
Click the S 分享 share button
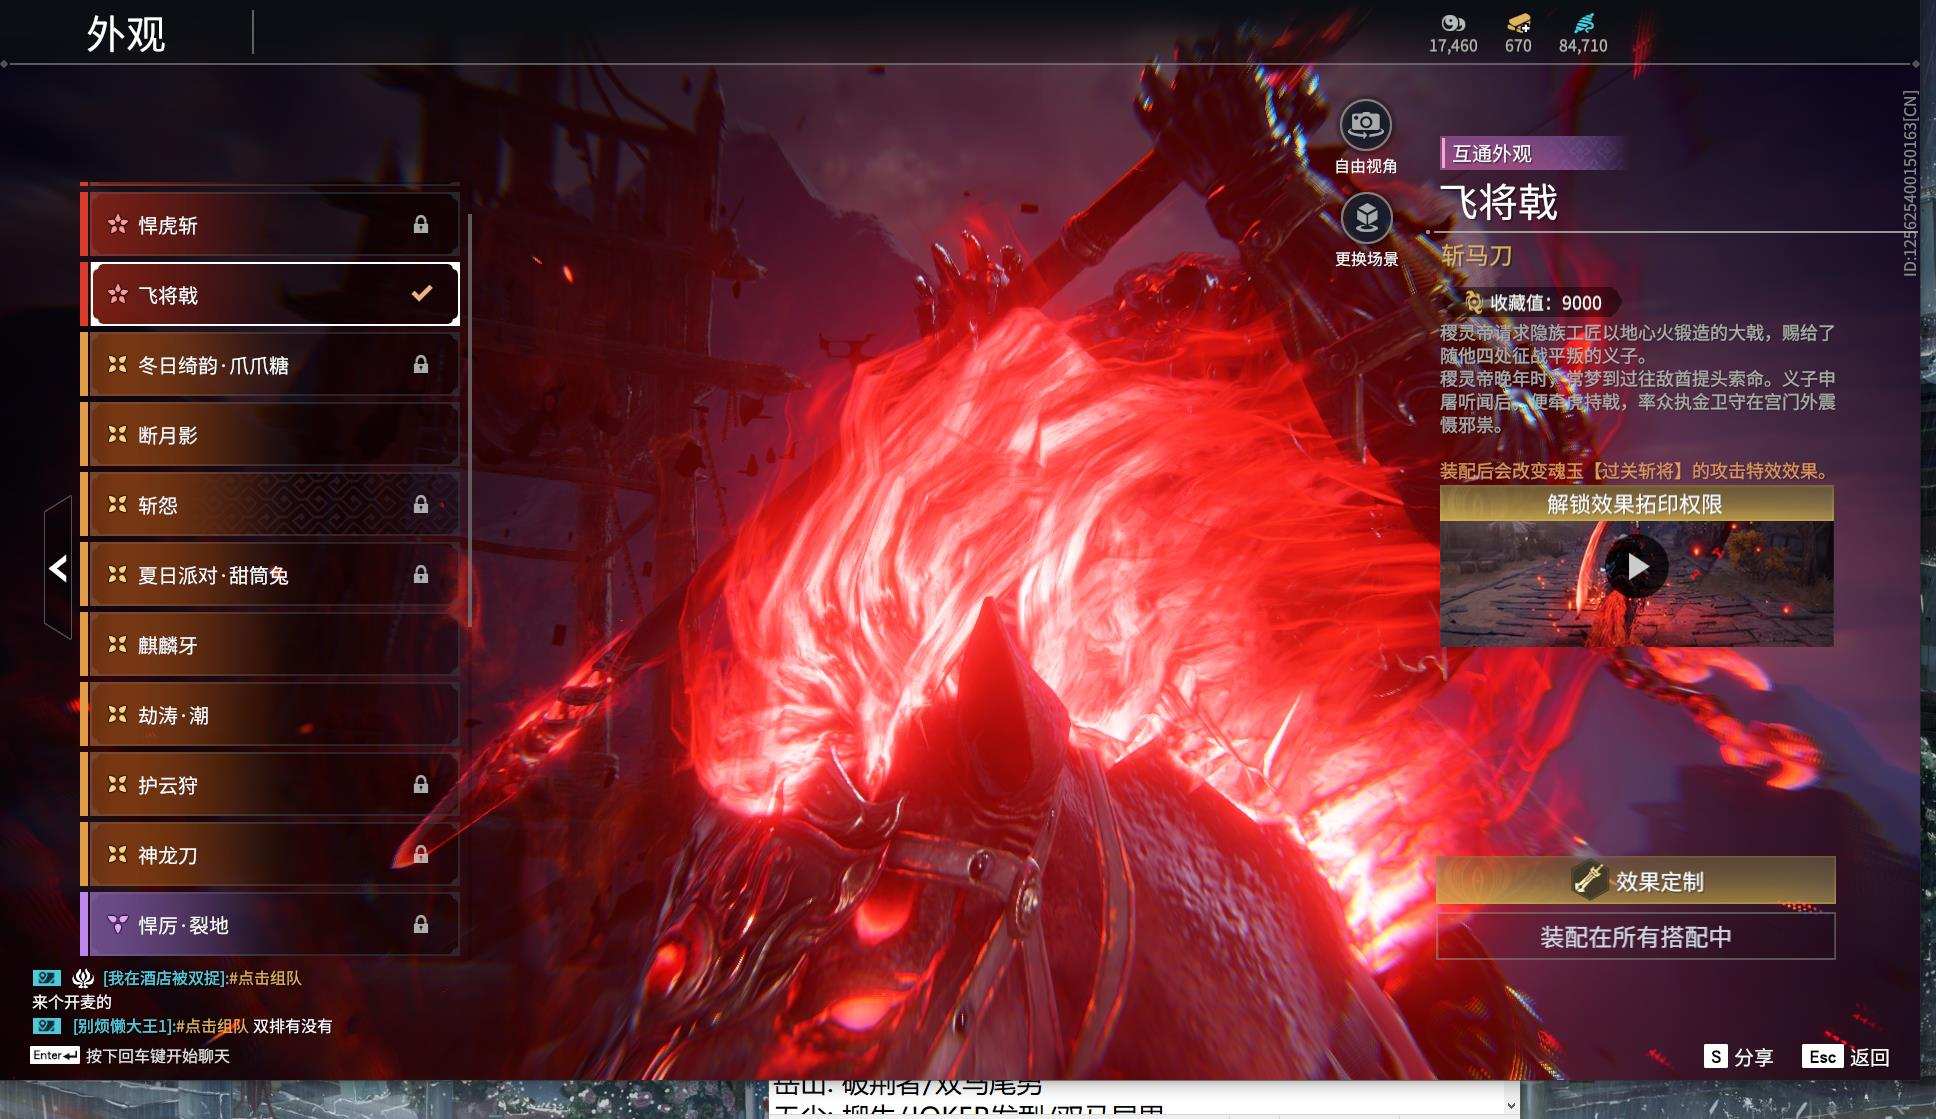coord(1739,1057)
